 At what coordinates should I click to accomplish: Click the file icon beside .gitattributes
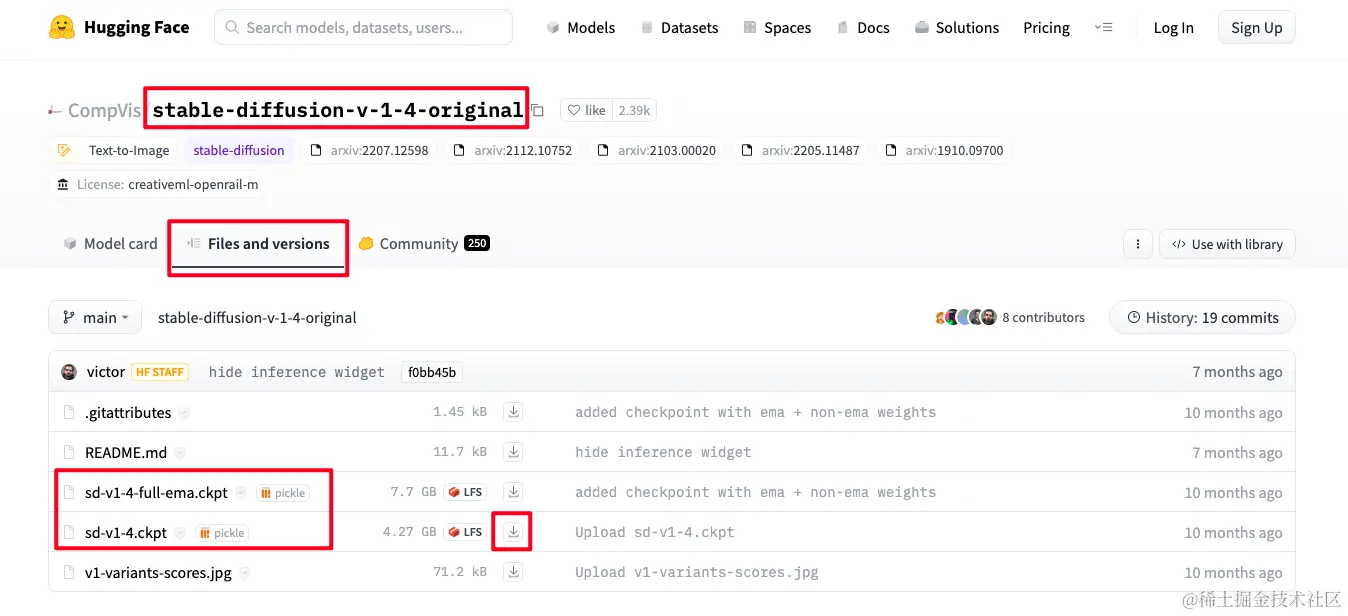pos(69,413)
